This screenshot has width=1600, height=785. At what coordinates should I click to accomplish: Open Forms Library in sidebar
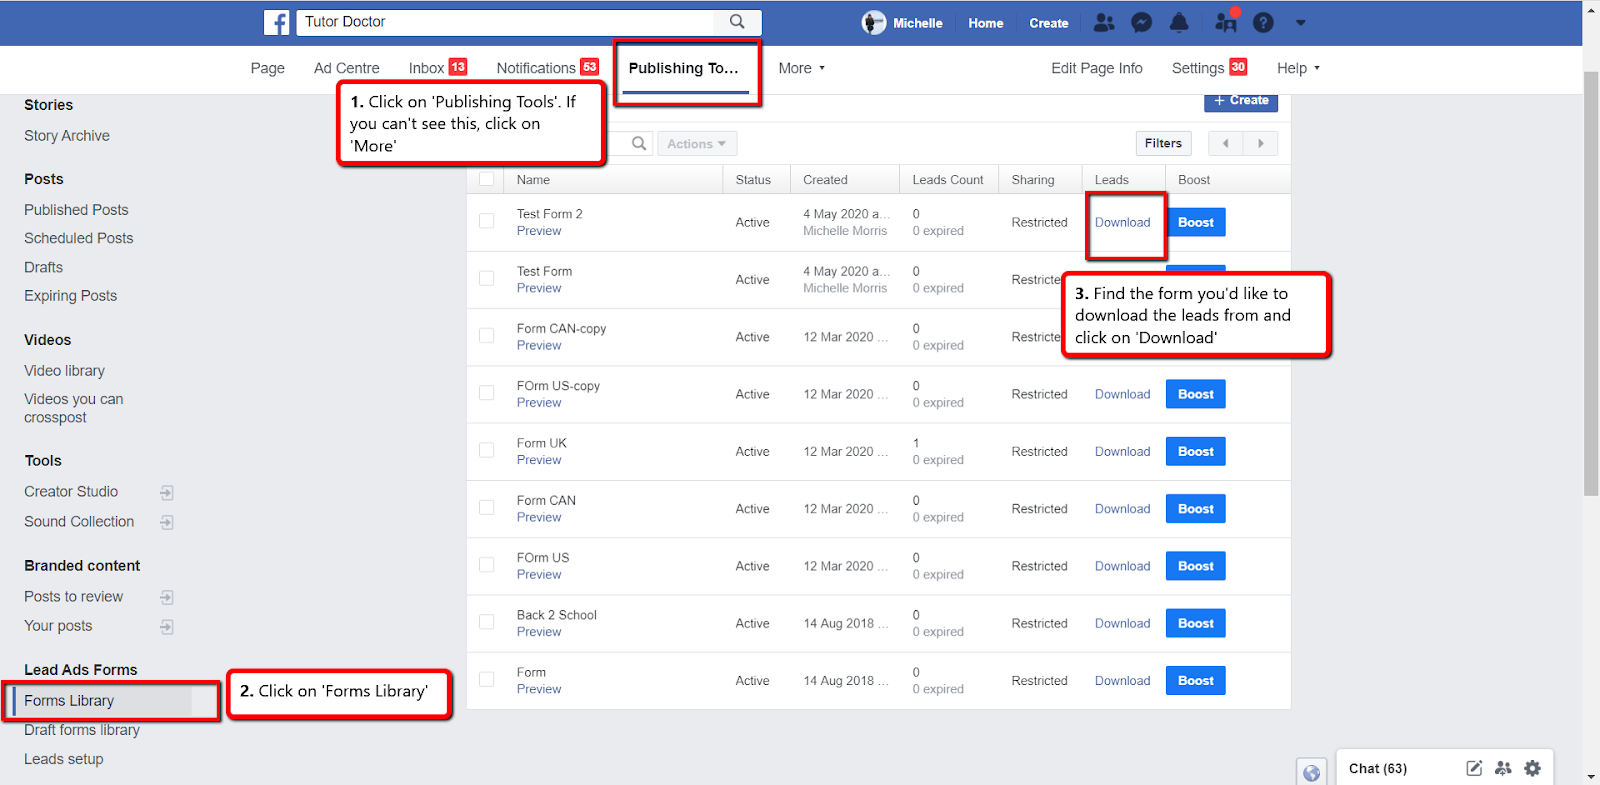69,701
